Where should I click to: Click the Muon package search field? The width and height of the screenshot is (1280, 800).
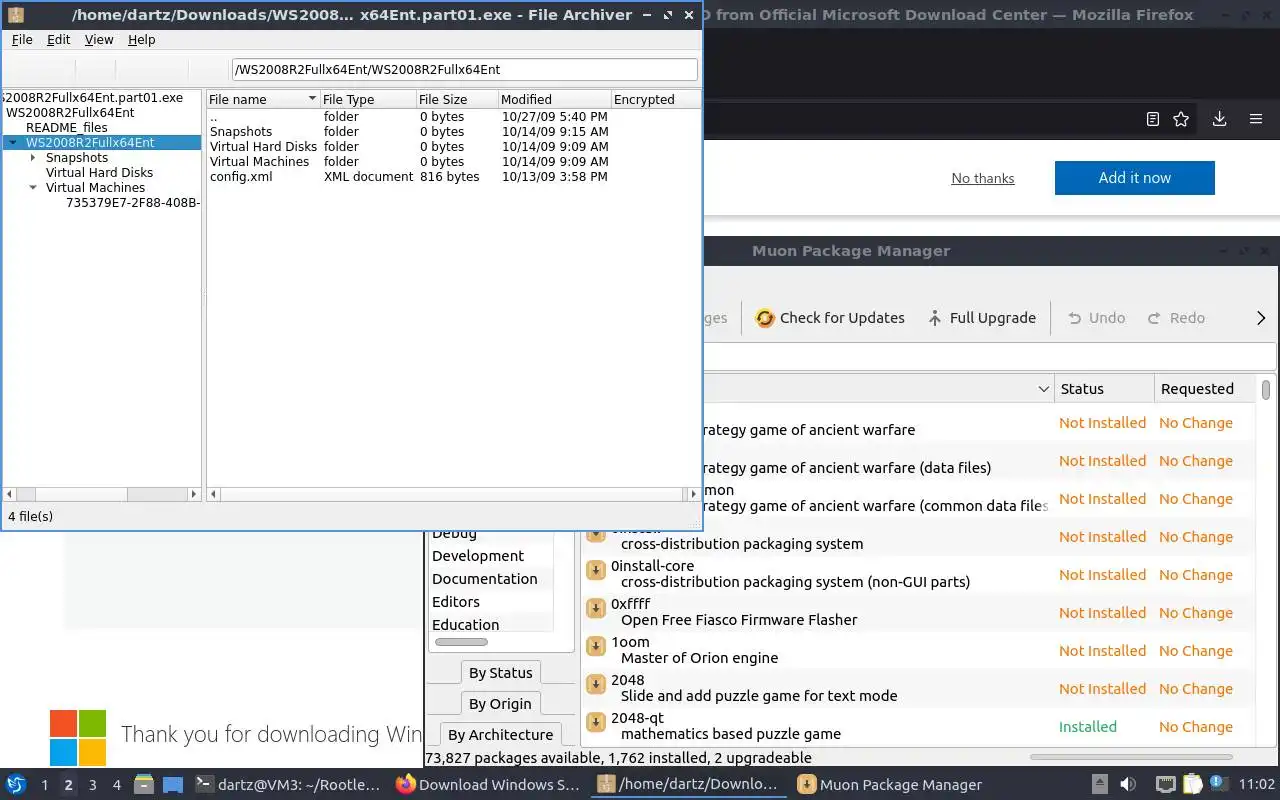[990, 356]
